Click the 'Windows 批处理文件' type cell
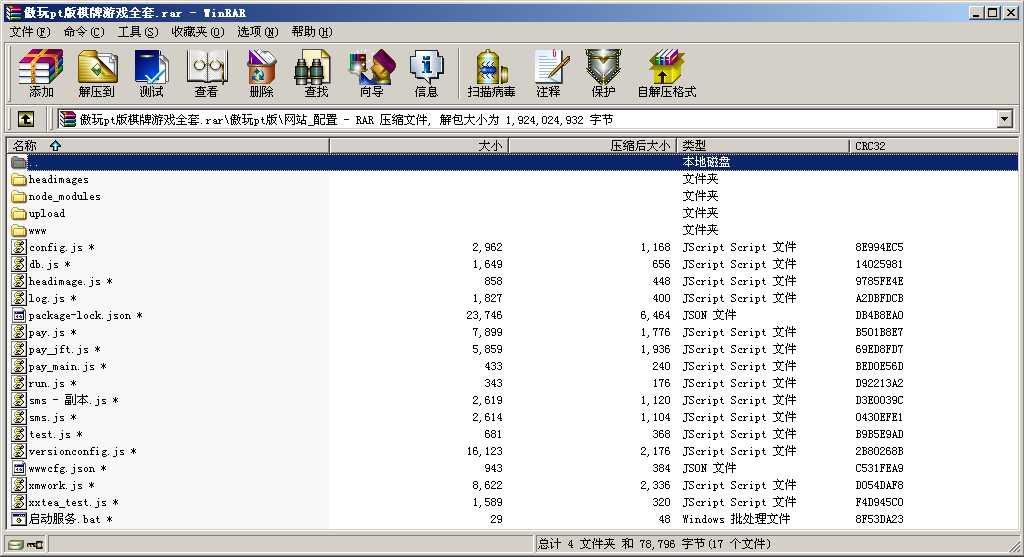Viewport: 1024px width, 557px height. 736,518
